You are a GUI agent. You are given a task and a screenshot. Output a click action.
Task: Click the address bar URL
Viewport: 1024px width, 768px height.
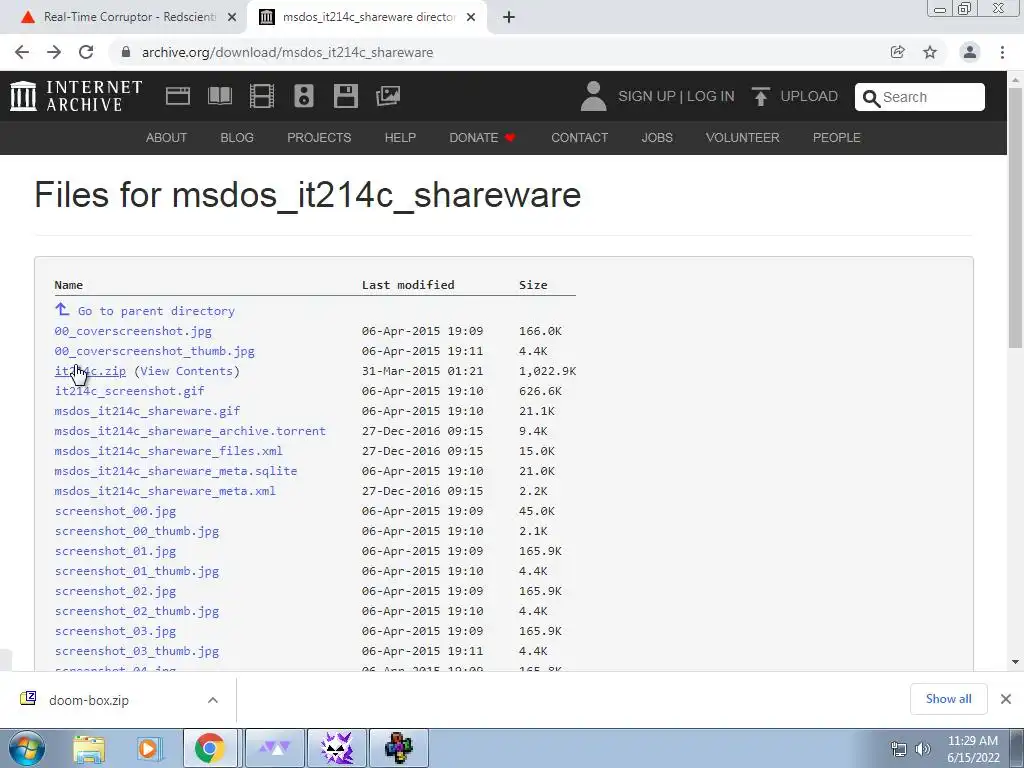tap(287, 52)
